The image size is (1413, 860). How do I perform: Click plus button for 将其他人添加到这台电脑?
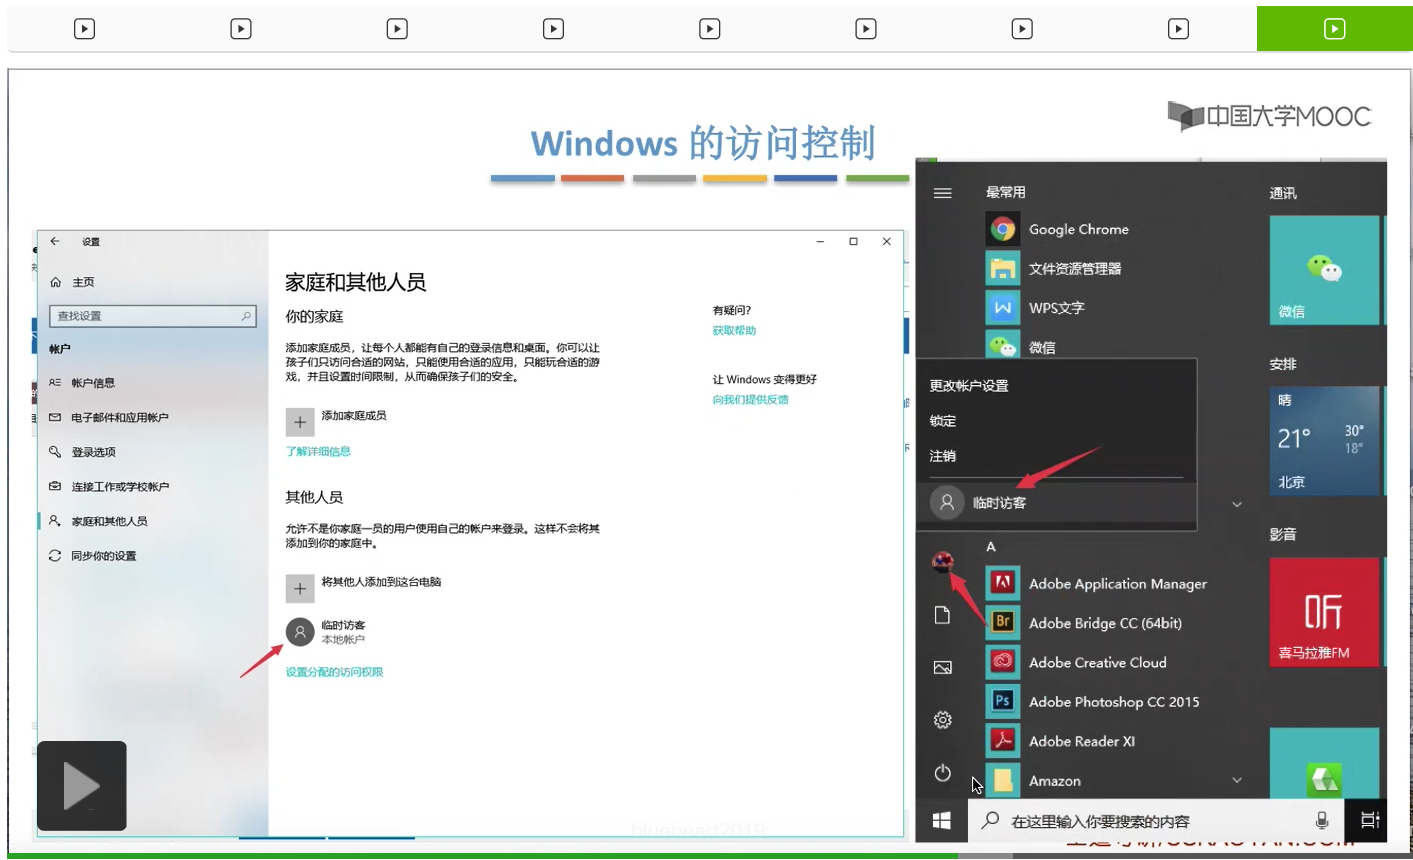click(300, 588)
